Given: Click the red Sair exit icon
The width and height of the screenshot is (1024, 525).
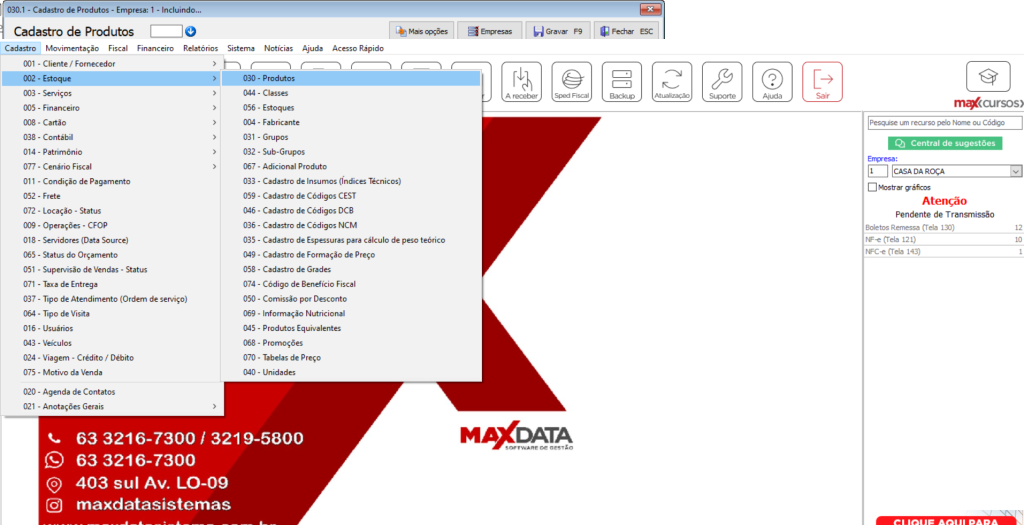Looking at the screenshot, I should [x=822, y=82].
